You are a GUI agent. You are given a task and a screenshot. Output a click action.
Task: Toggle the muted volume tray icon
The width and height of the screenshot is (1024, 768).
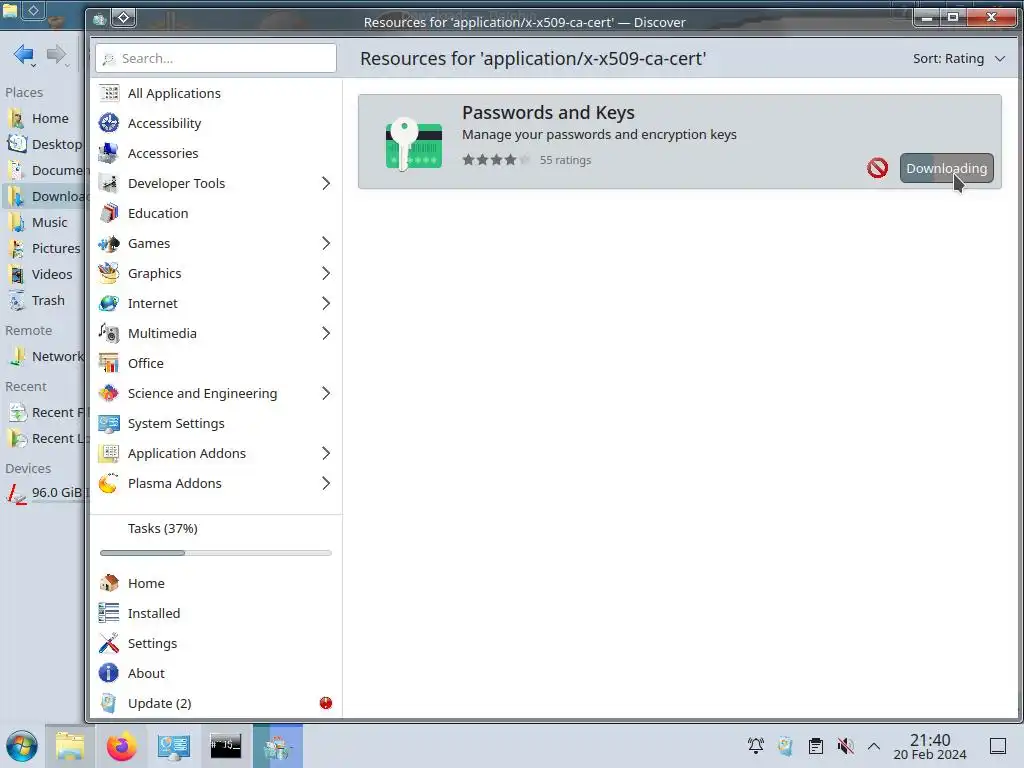[x=846, y=746]
